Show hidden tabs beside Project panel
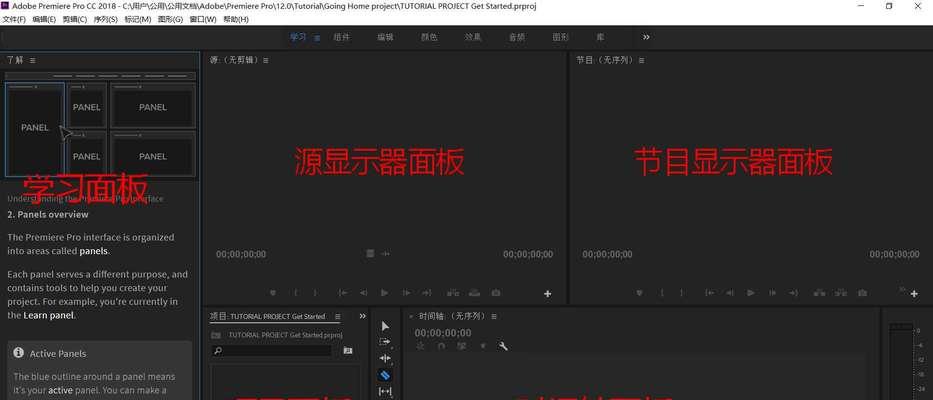 (362, 316)
